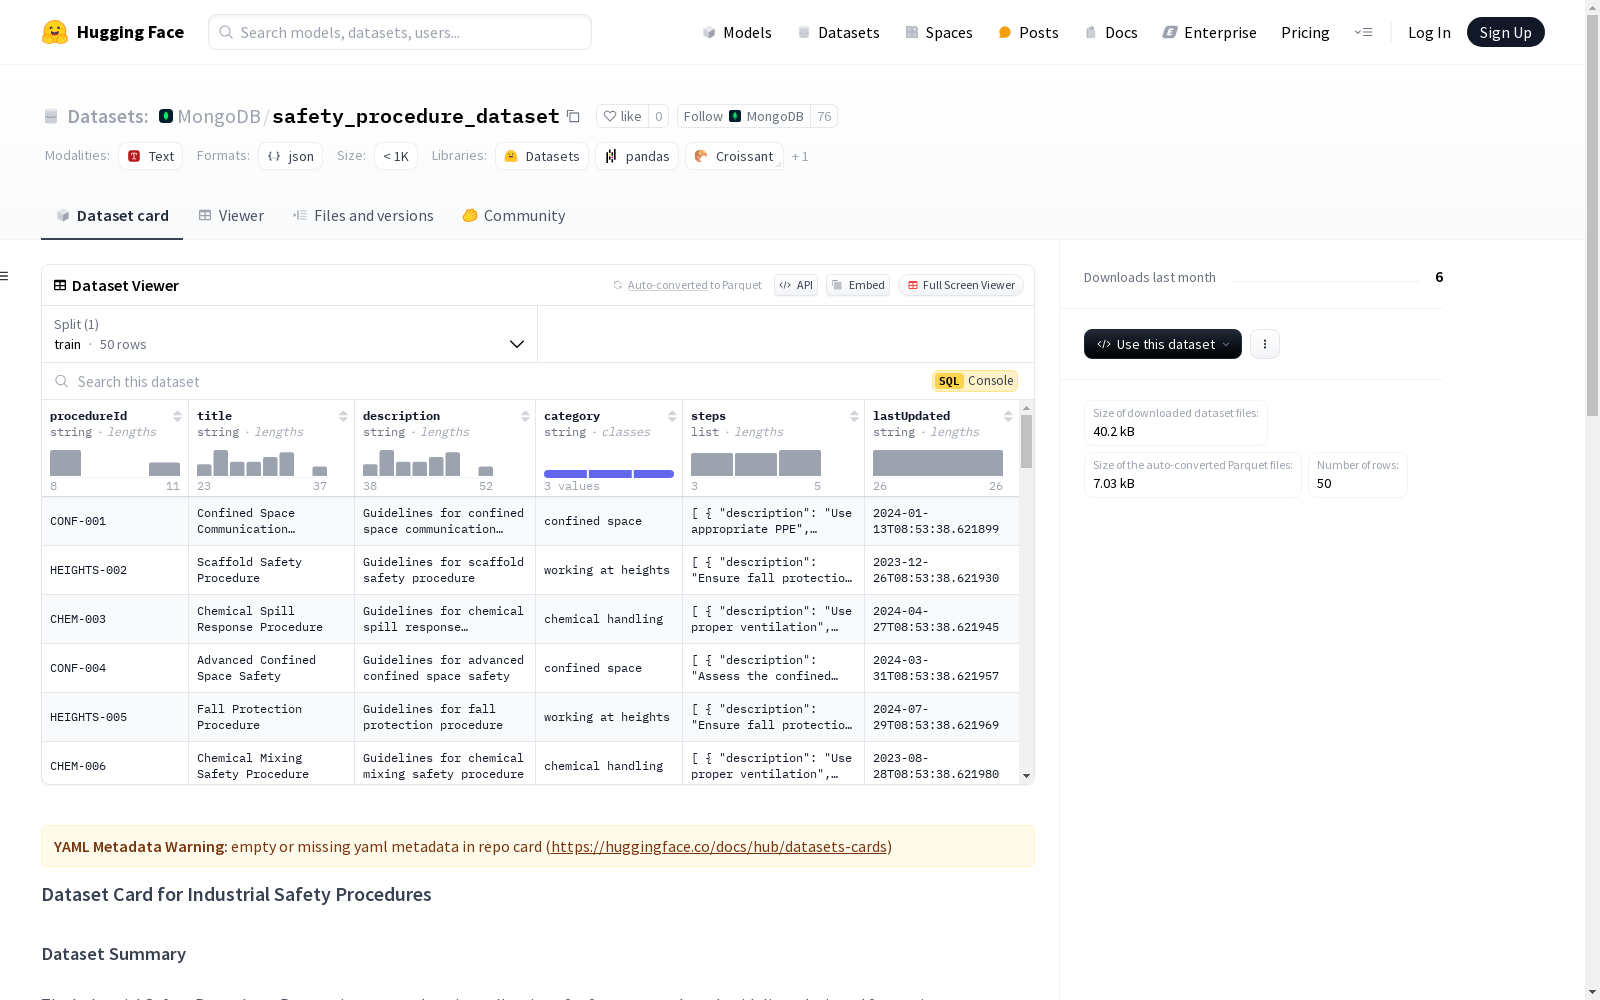The width and height of the screenshot is (1600, 1000).
Task: Select the CHEM-006 cell
Action: tap(115, 765)
